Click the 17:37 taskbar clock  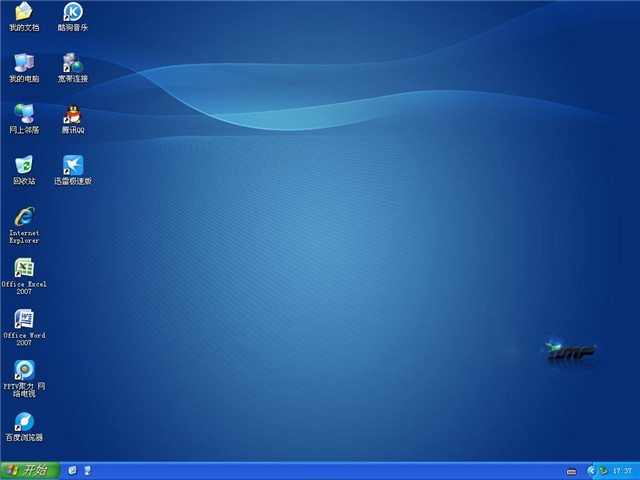point(622,471)
